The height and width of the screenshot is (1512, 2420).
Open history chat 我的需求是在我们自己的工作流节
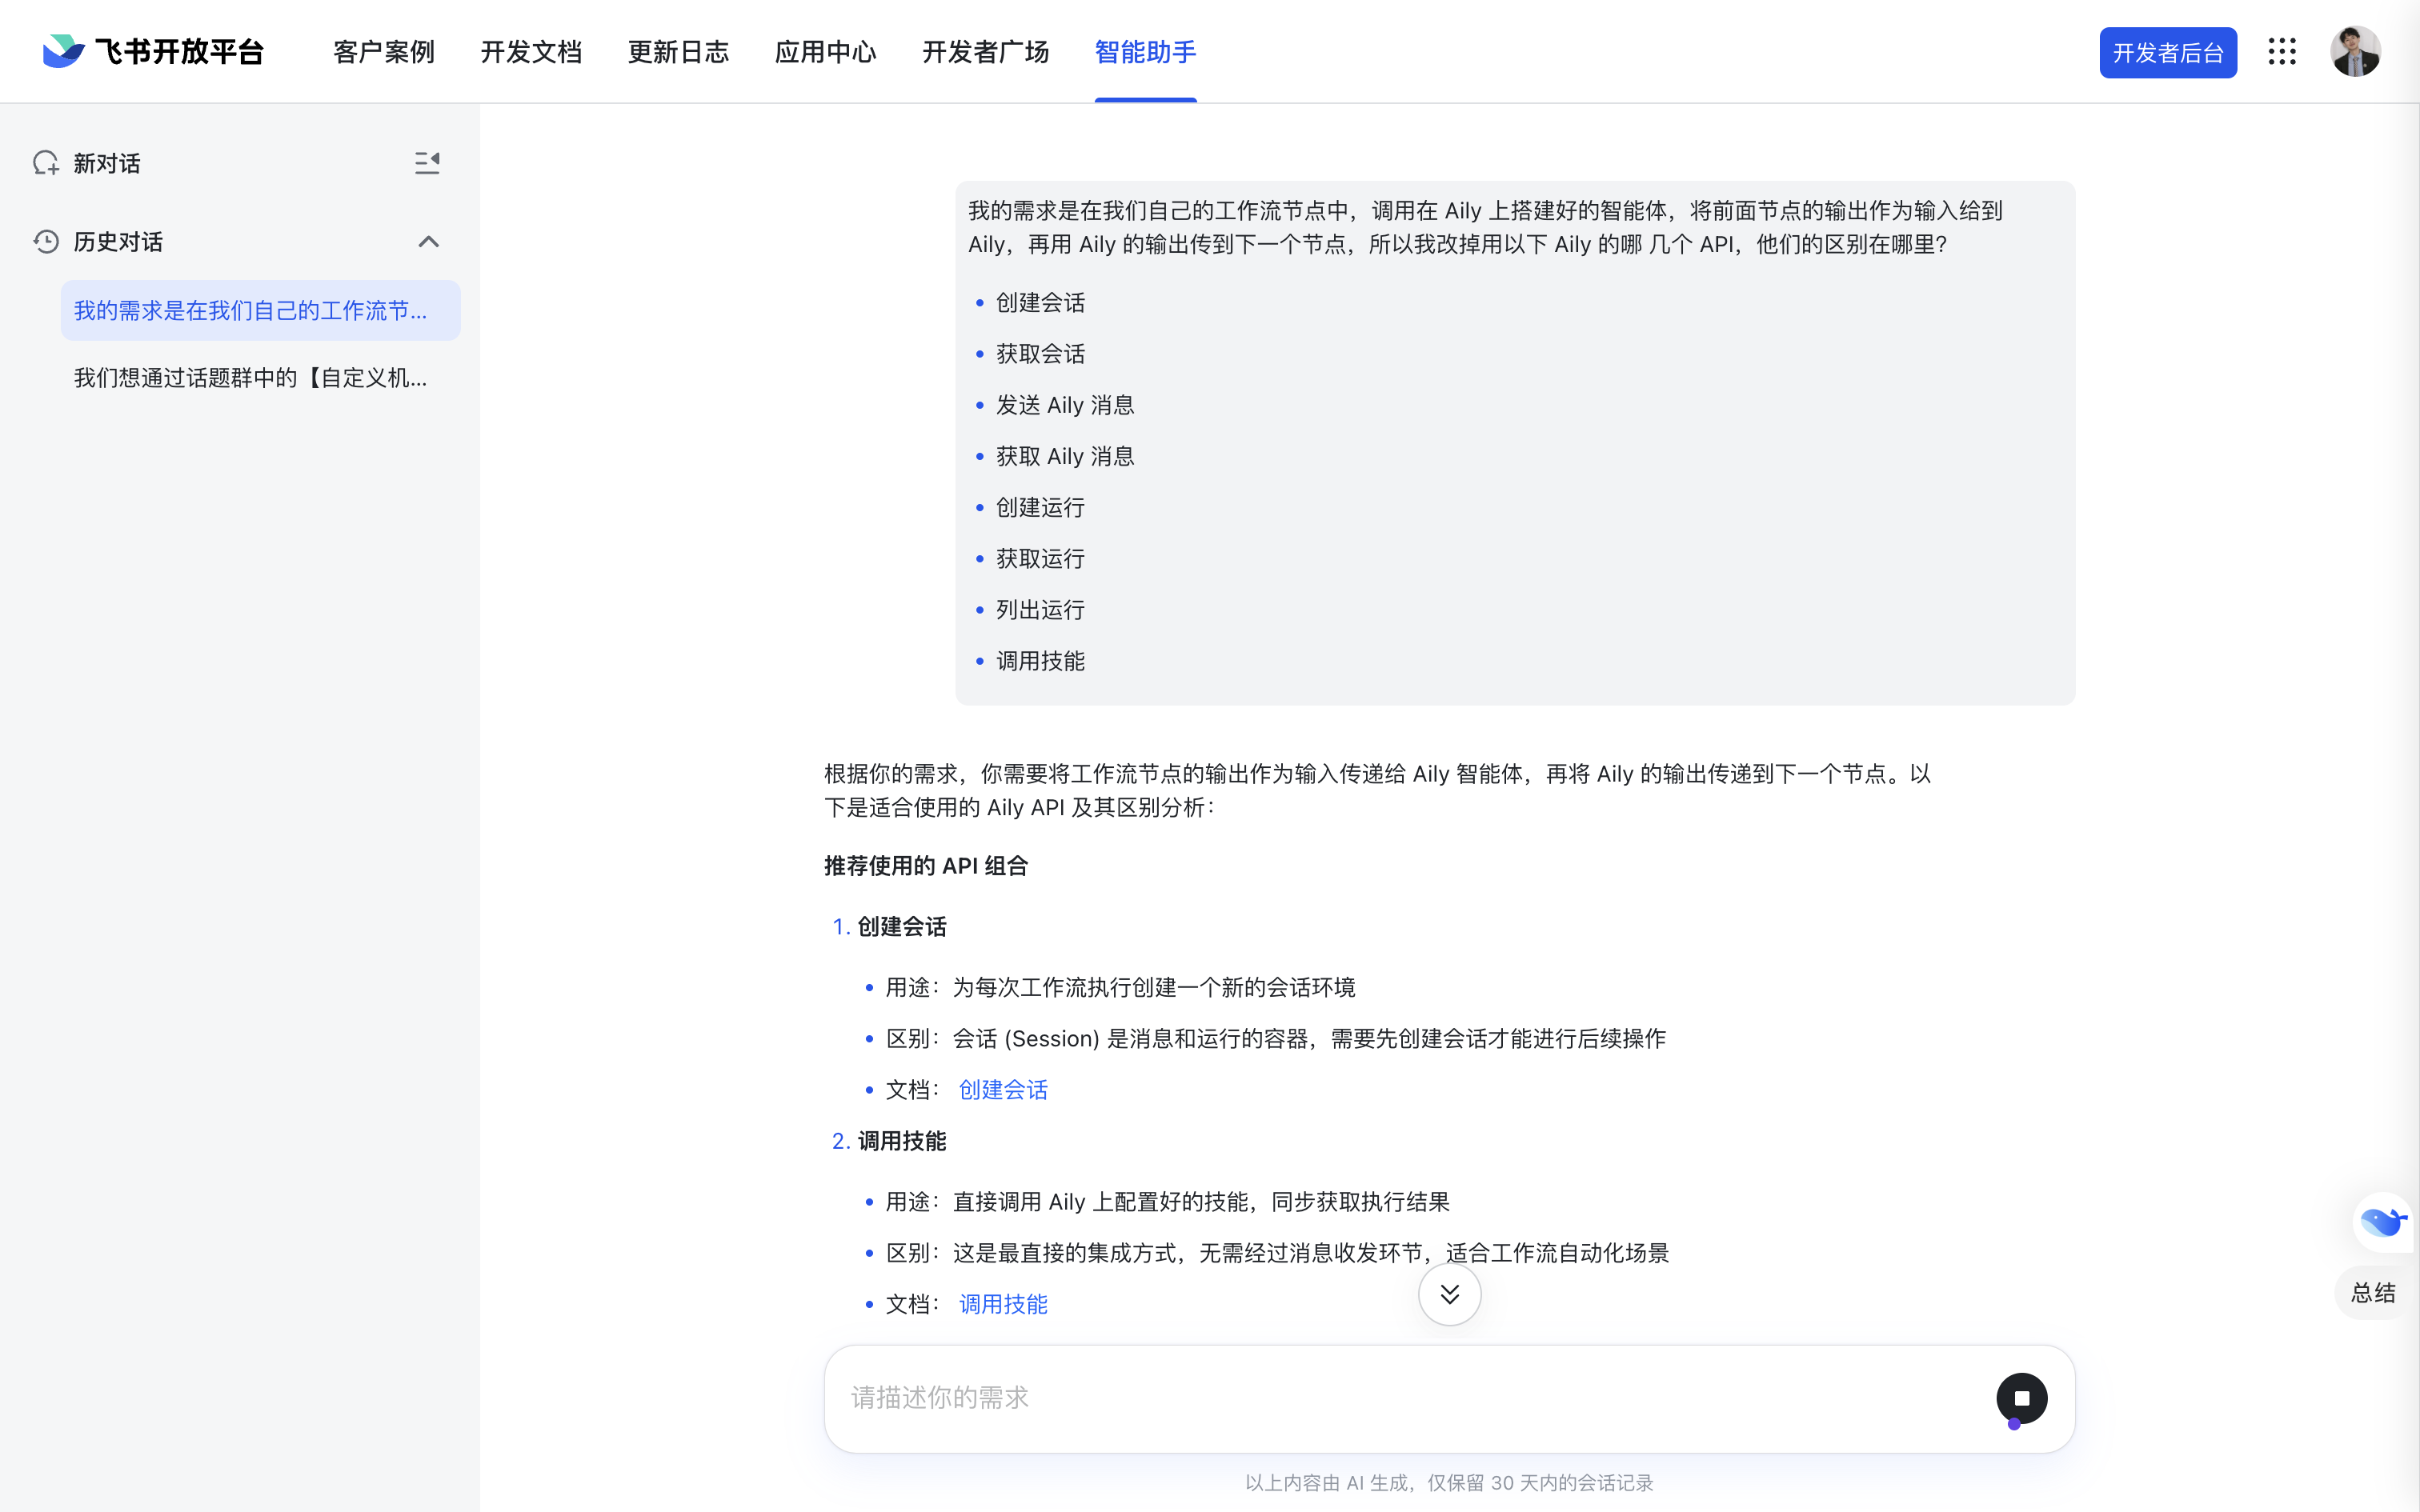260,310
